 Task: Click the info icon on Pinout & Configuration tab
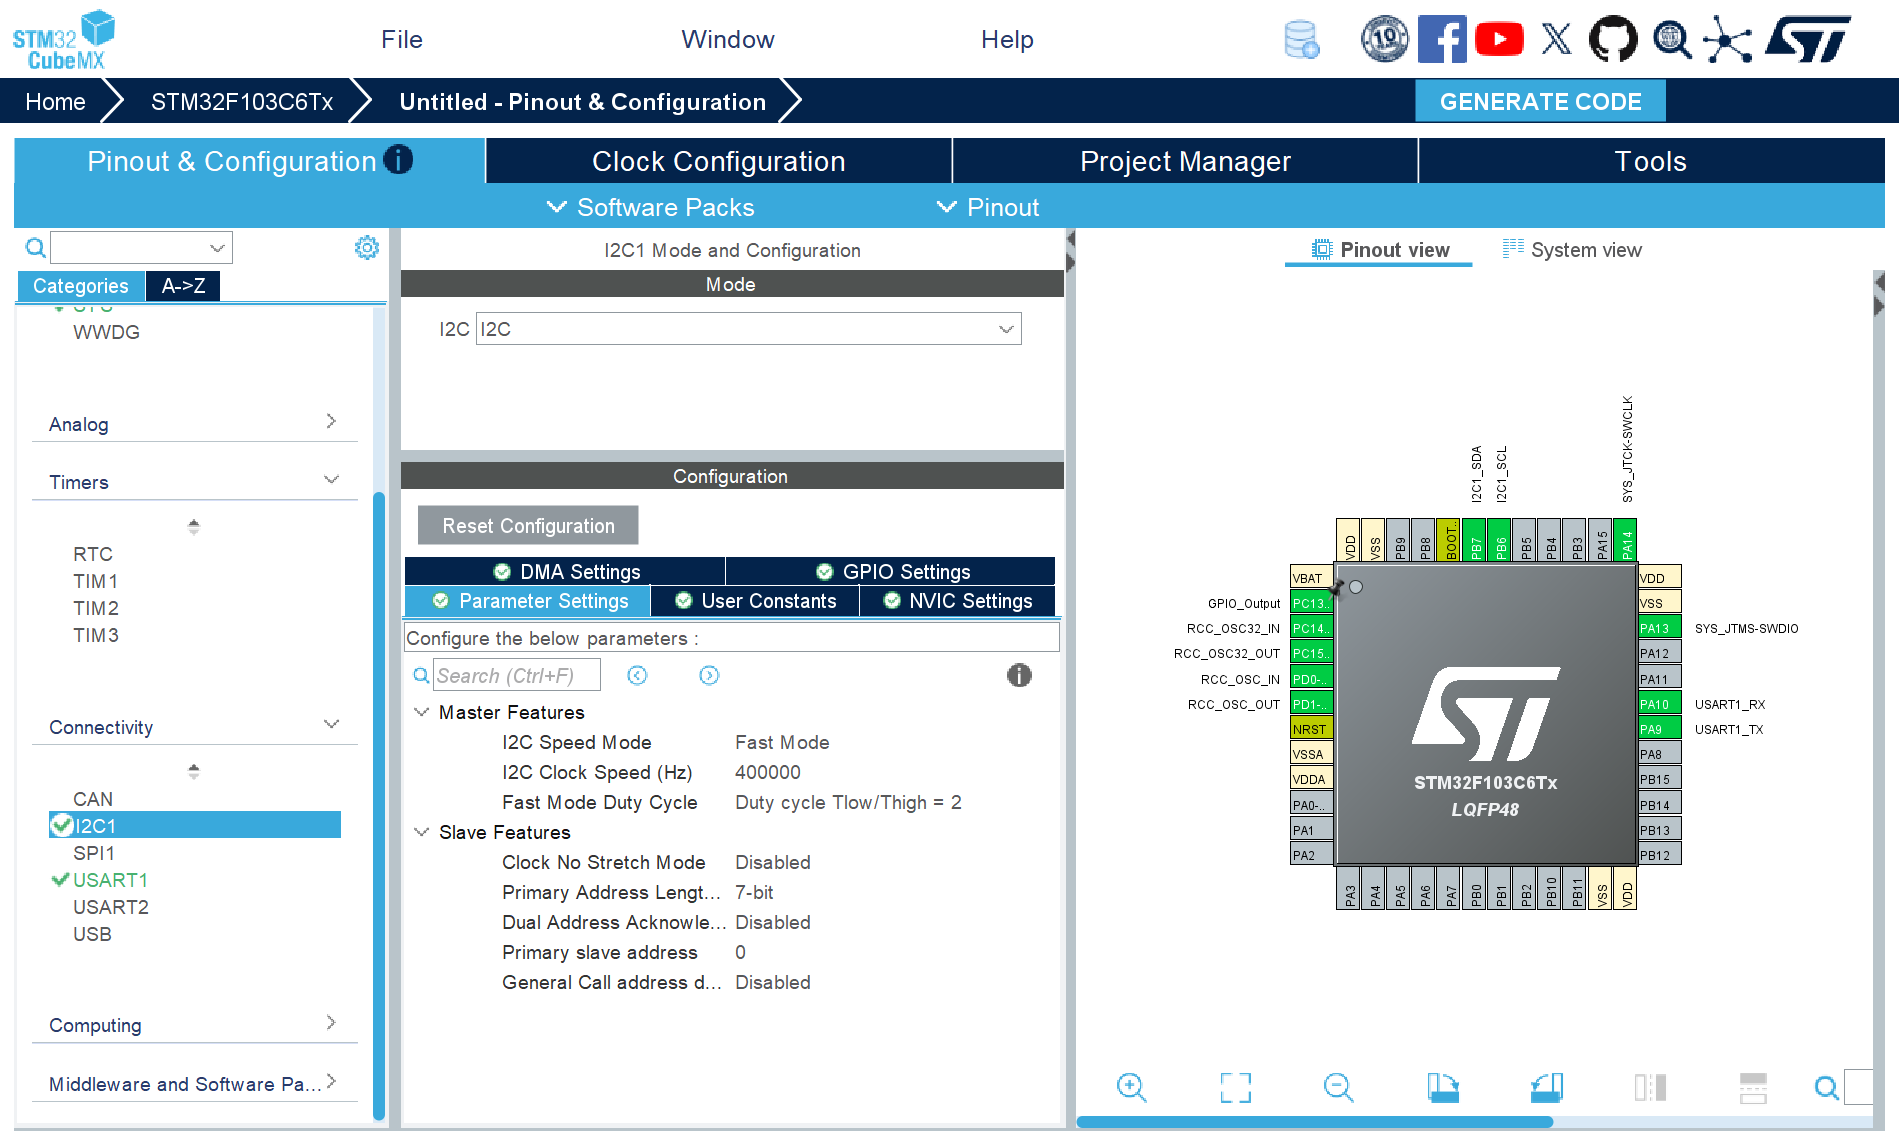click(x=398, y=160)
